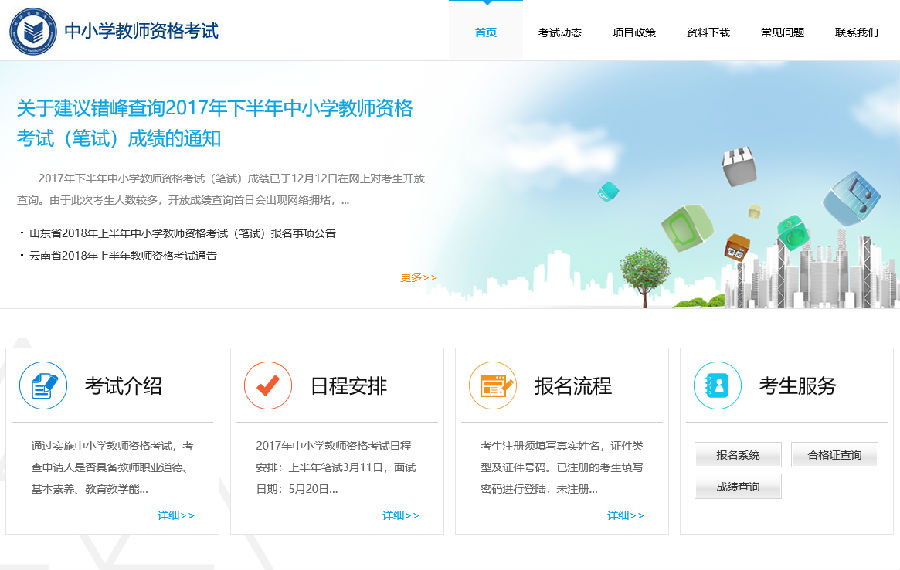Click 详细>> in the 报名流程 card
The width and height of the screenshot is (900, 570).
pos(626,515)
